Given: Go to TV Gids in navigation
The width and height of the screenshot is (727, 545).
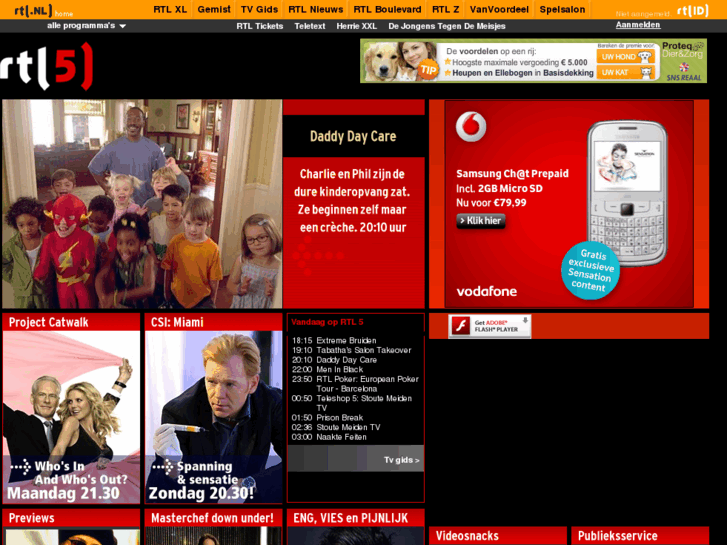Looking at the screenshot, I should (x=259, y=10).
